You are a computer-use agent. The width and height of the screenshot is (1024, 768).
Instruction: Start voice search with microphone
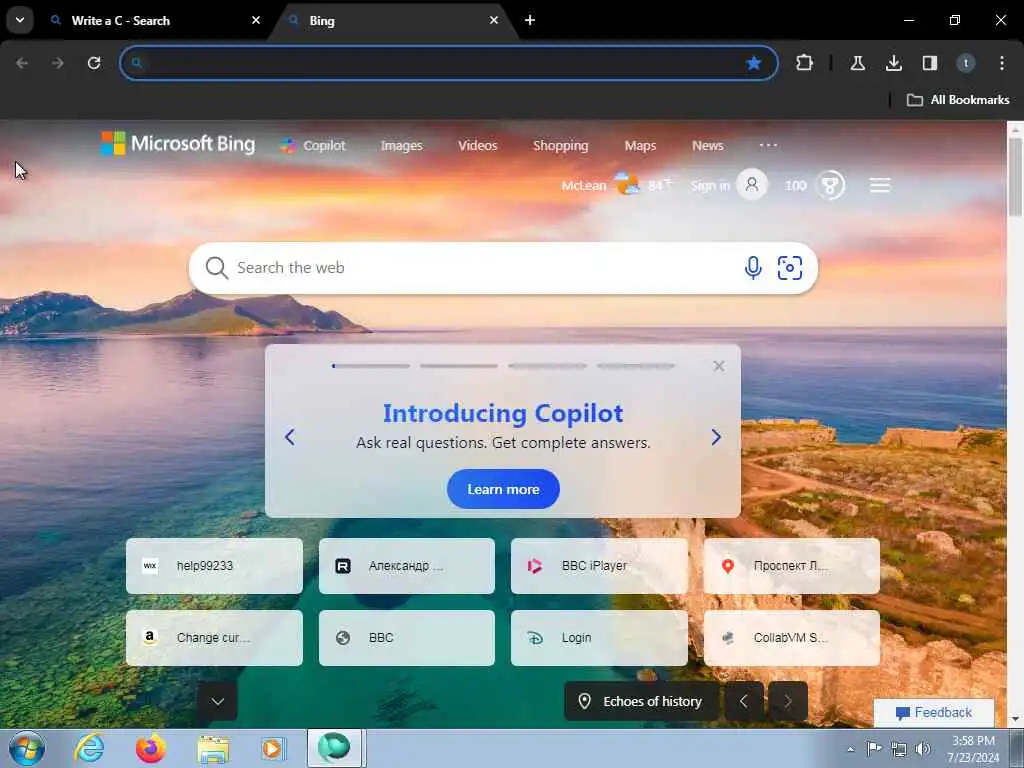click(x=752, y=268)
